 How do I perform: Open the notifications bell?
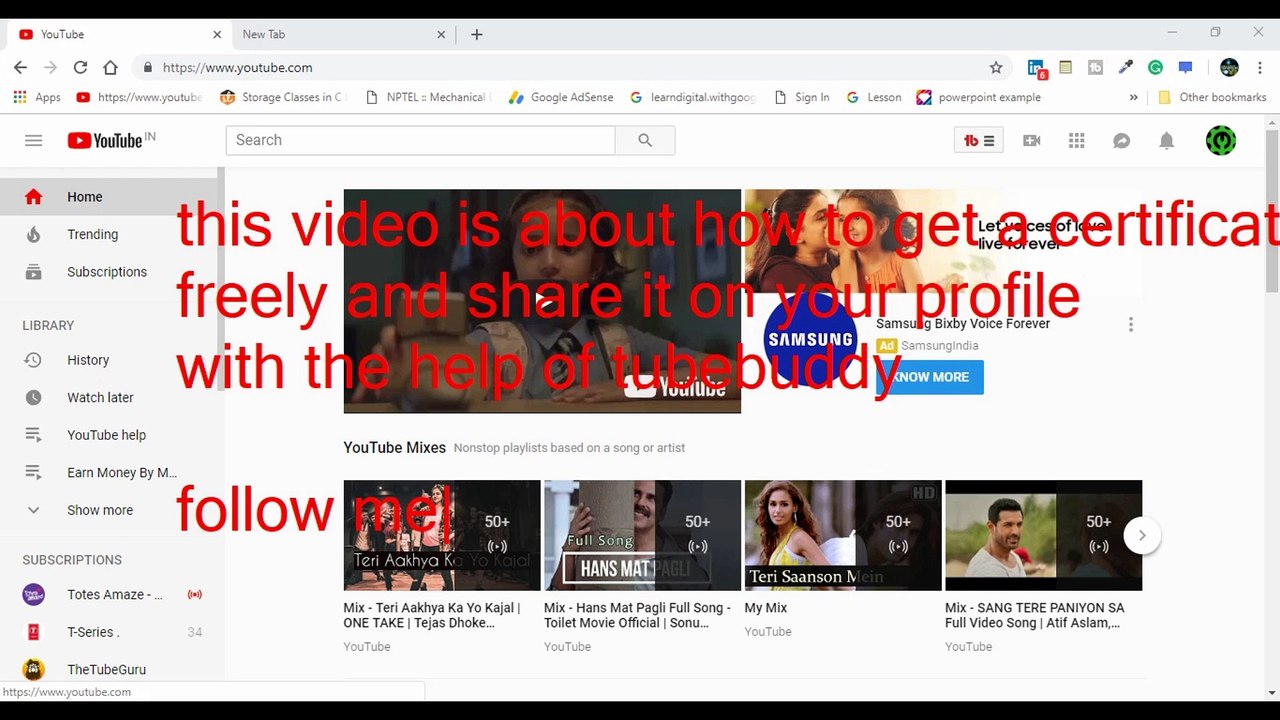[x=1166, y=141]
